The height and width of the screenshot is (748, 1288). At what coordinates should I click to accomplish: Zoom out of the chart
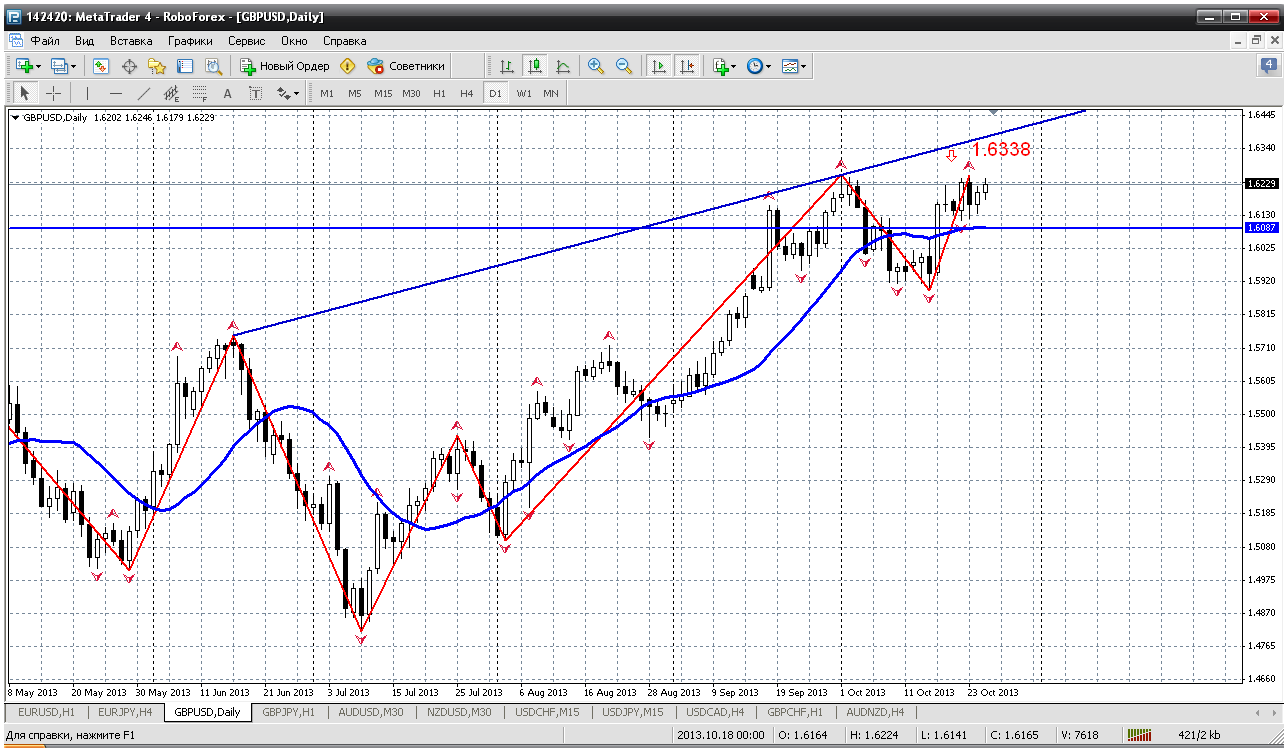(624, 66)
